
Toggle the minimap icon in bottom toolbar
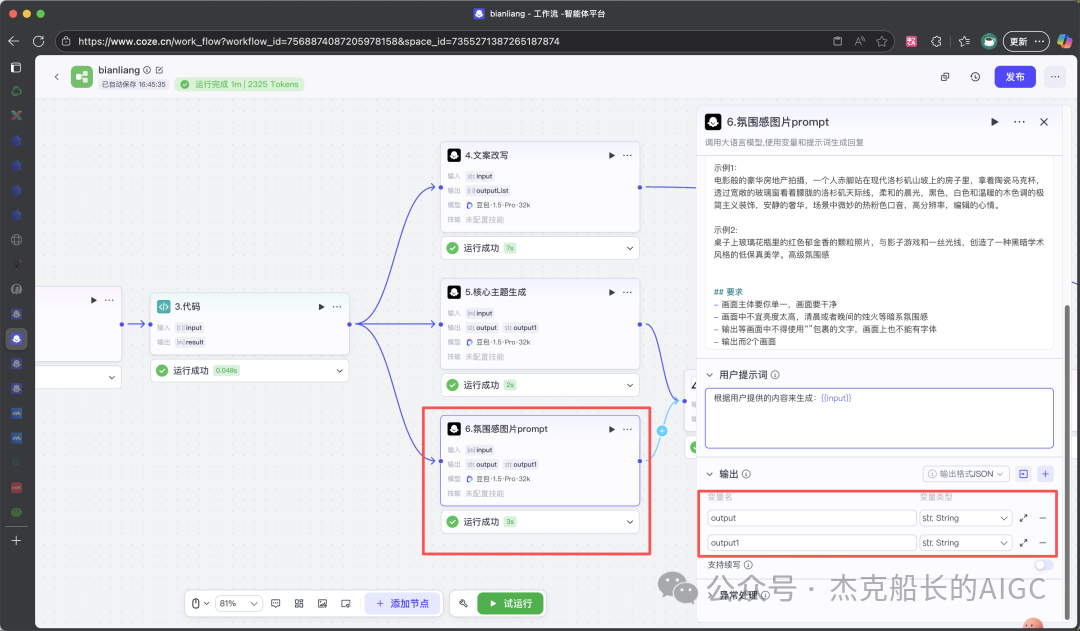[346, 603]
